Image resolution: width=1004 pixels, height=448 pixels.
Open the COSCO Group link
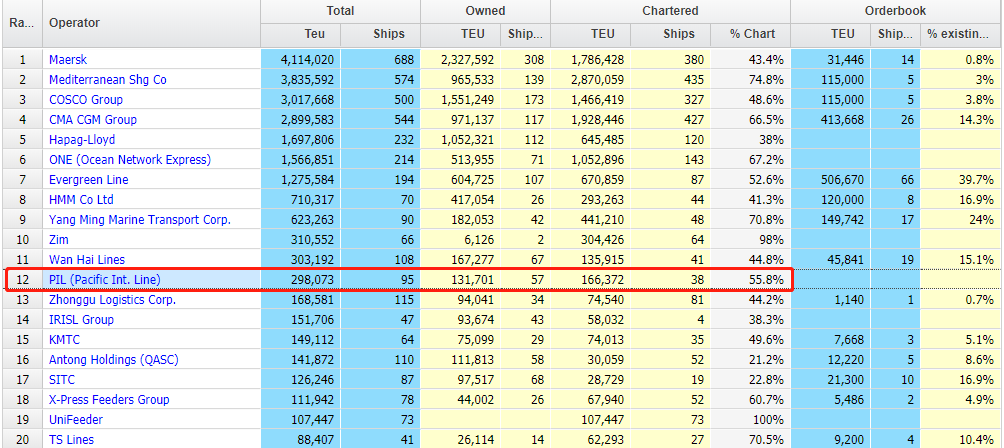click(x=86, y=100)
